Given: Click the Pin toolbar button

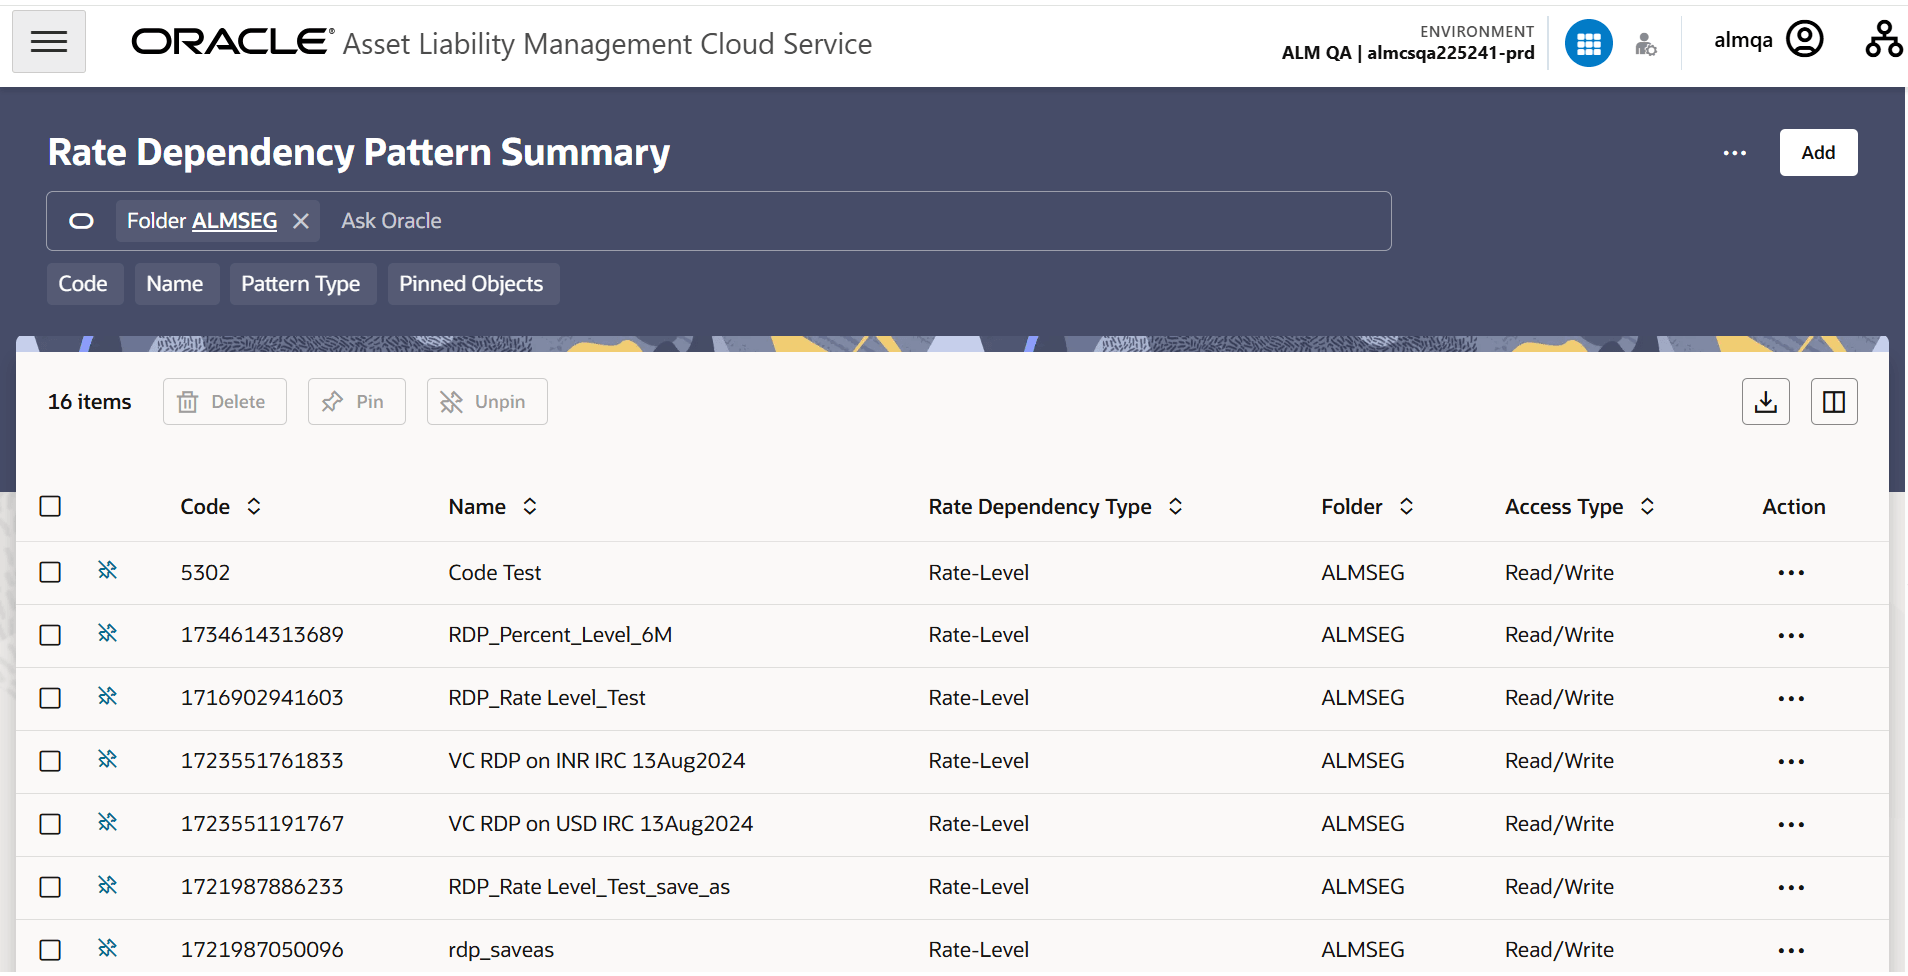Looking at the screenshot, I should point(356,401).
